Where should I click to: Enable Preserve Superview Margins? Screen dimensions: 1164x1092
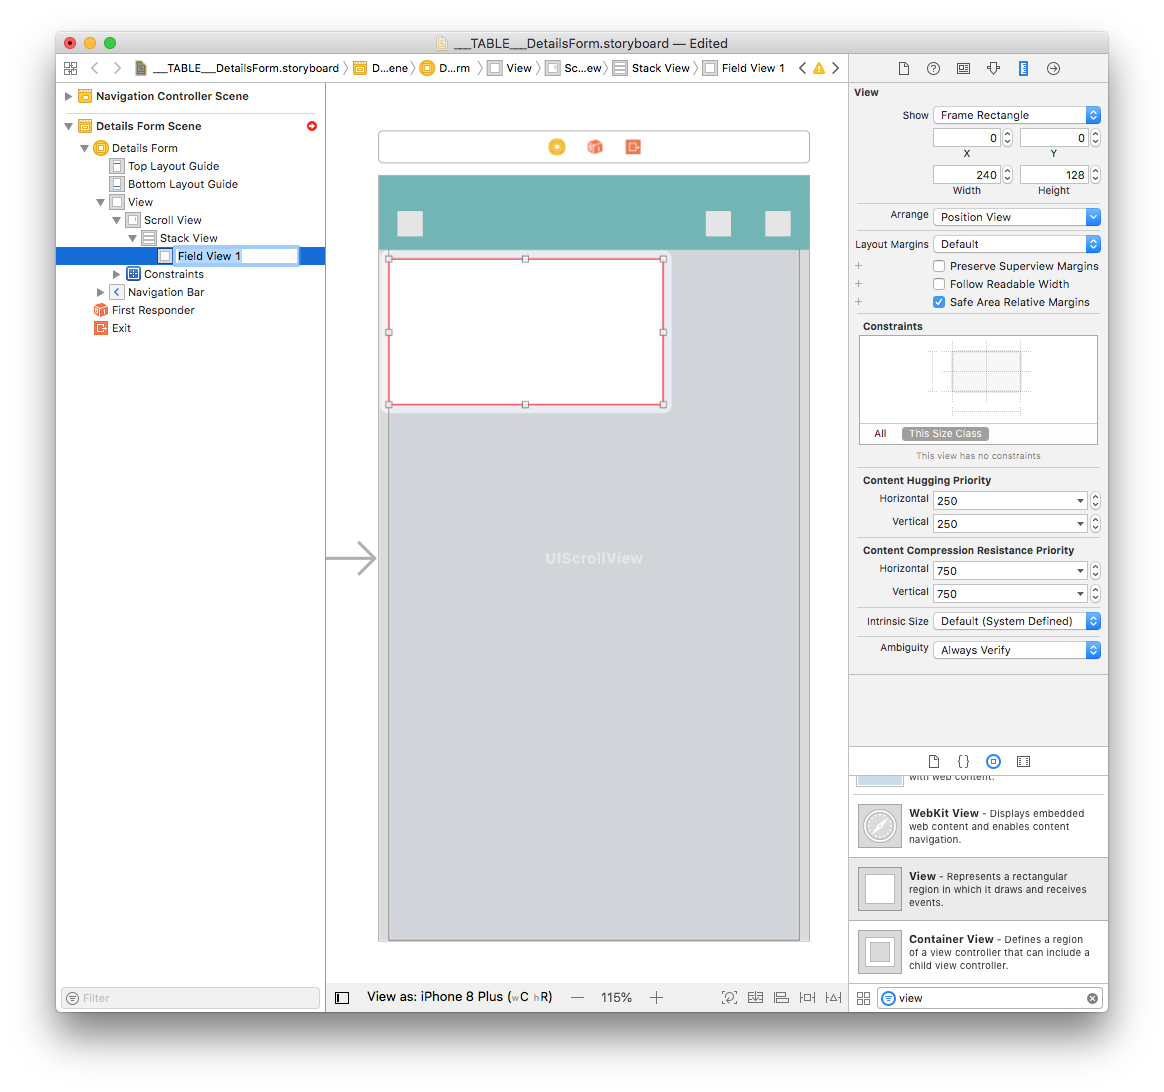point(939,266)
